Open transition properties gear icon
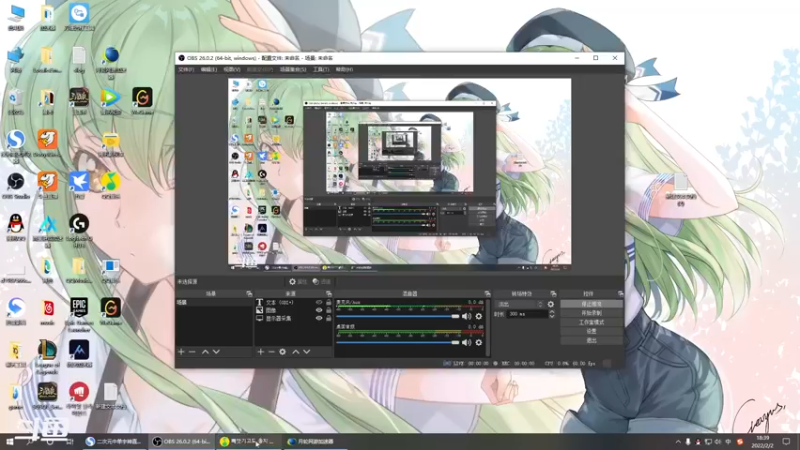This screenshot has width=800, height=450. [x=551, y=304]
